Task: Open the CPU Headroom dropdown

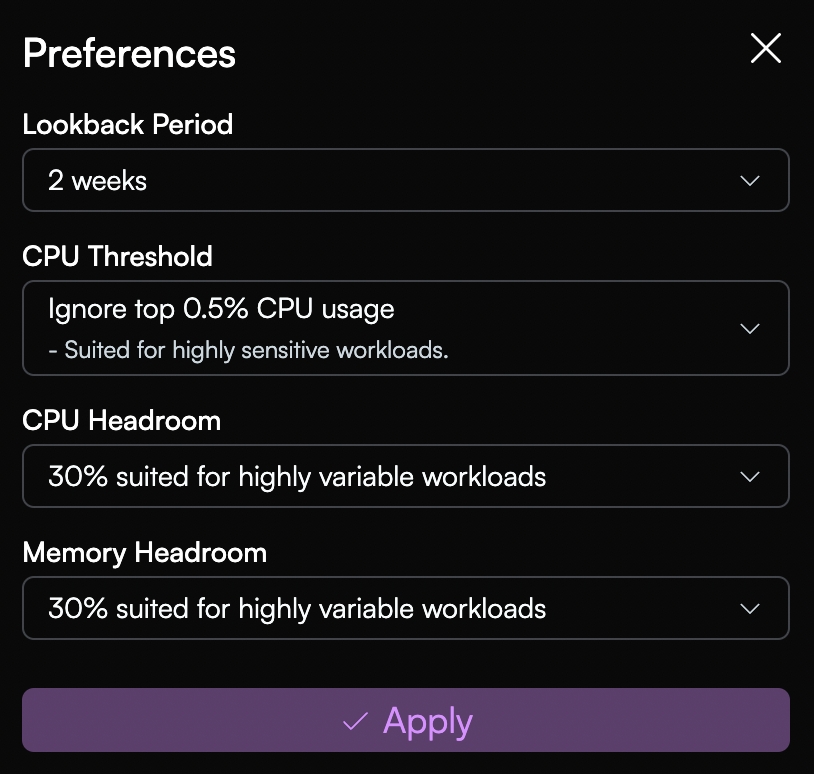Action: (x=405, y=477)
